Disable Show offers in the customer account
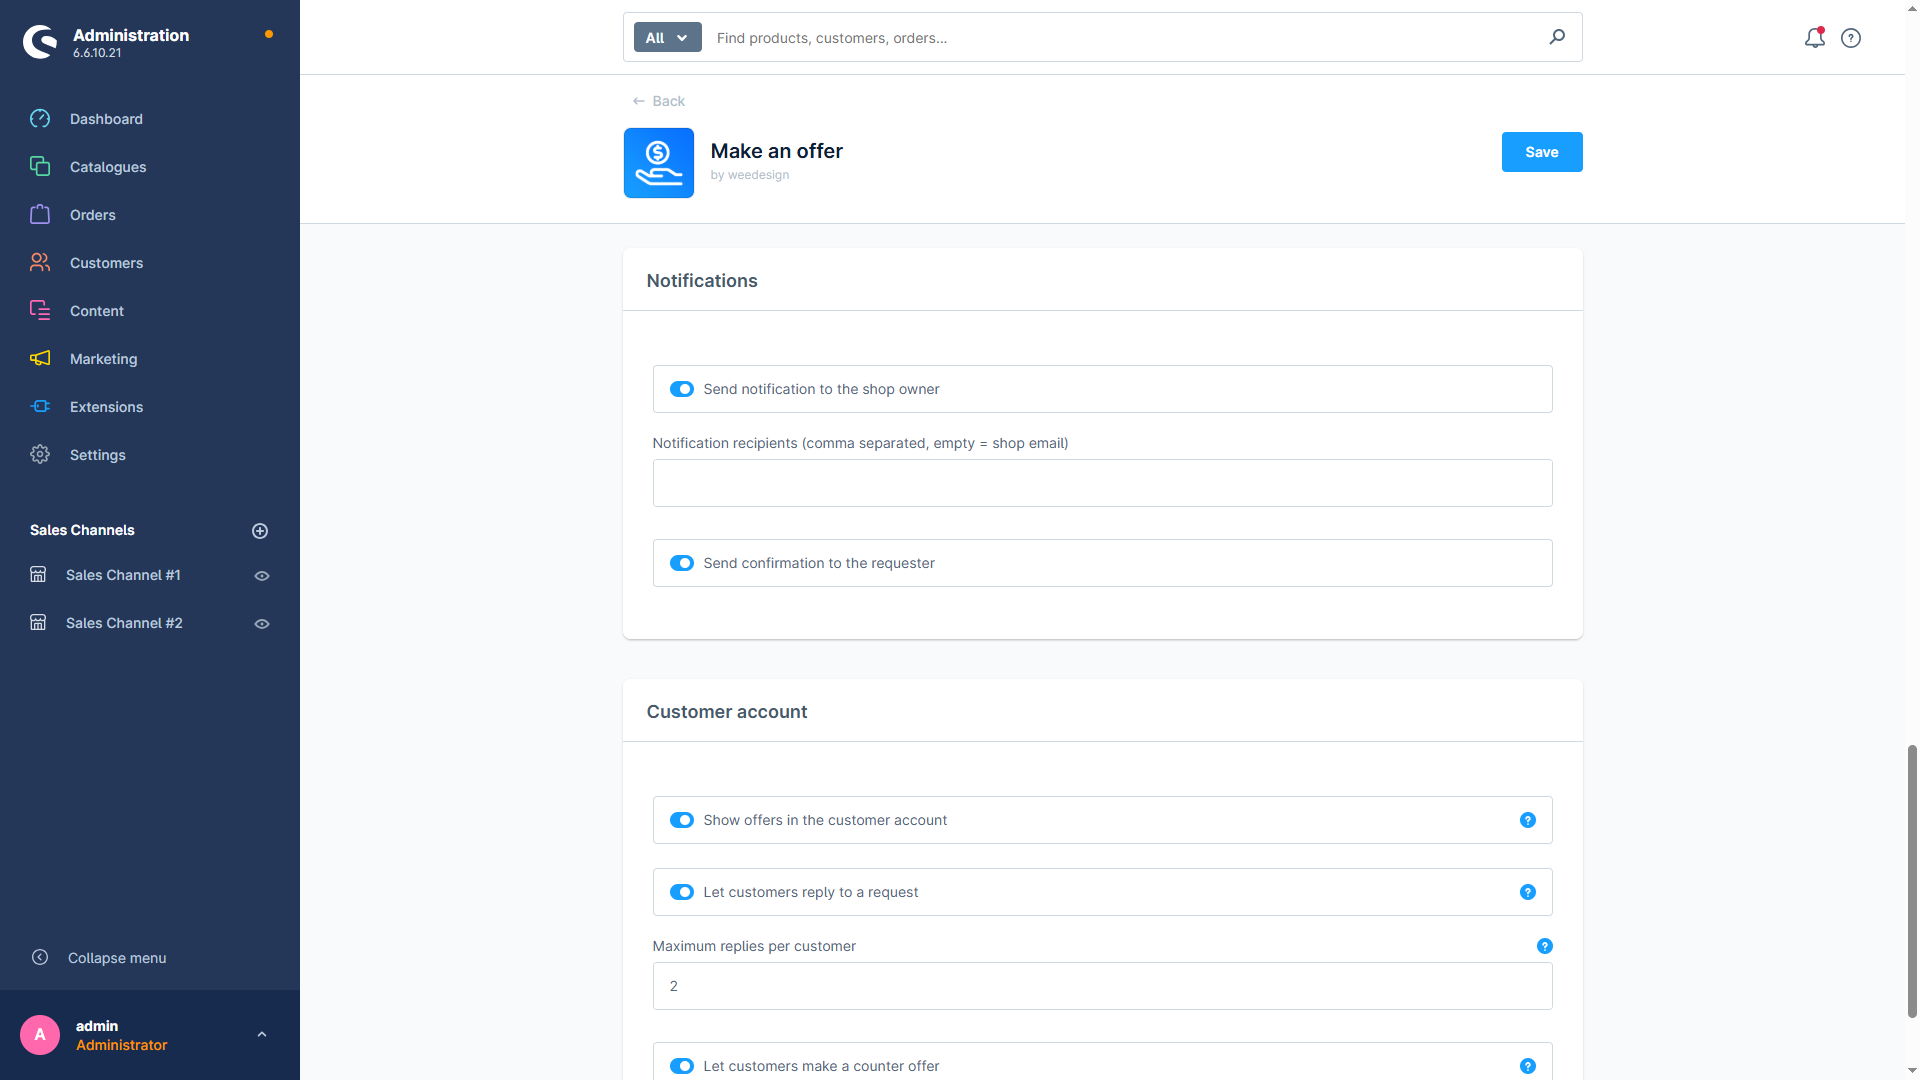1920x1080 pixels. [x=682, y=820]
